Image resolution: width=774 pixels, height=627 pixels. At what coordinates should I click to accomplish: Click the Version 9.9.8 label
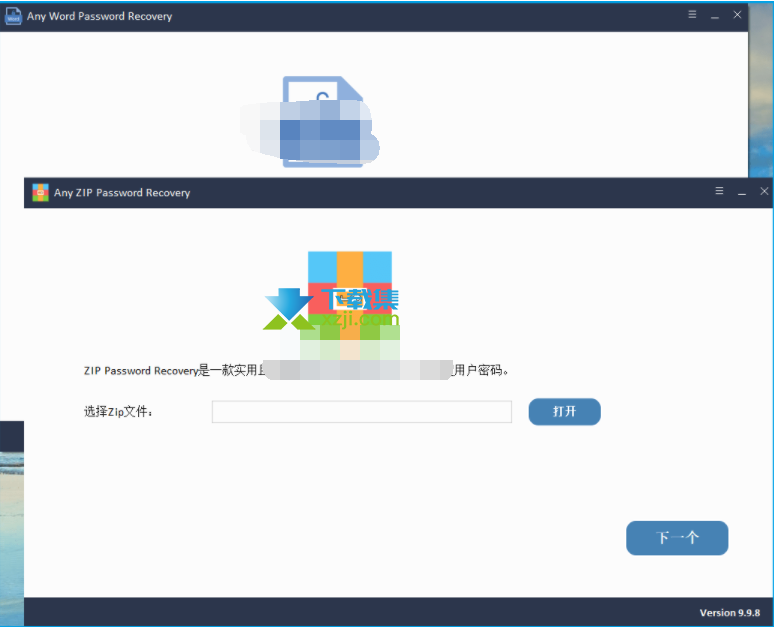coord(730,613)
